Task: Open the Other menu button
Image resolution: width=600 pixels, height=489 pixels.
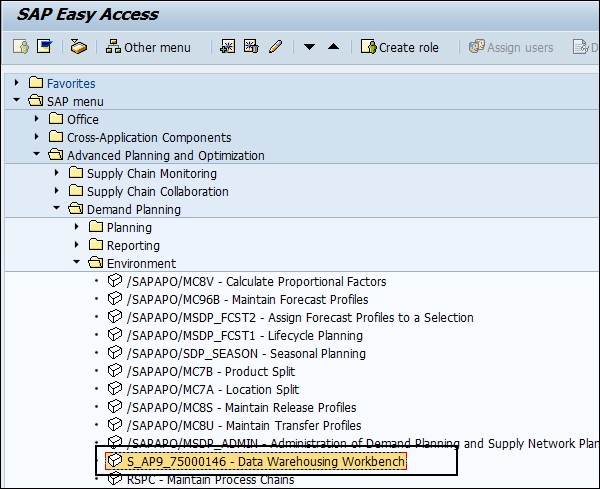Action: (147, 47)
